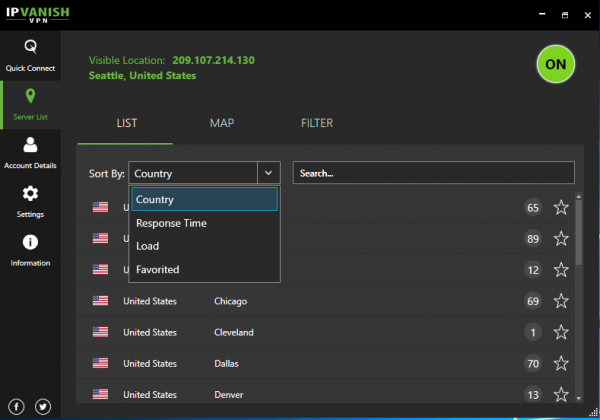Switch to the FILTER tab
Viewport: 600px width, 420px height.
click(317, 123)
